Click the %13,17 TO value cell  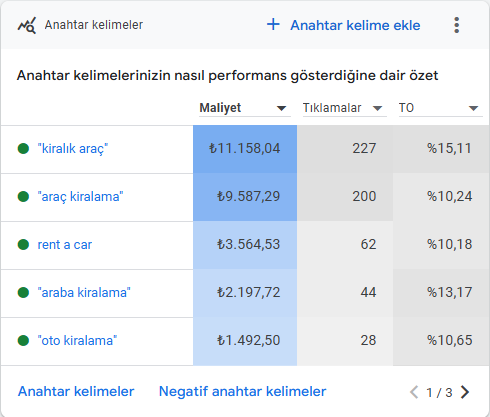click(441, 293)
